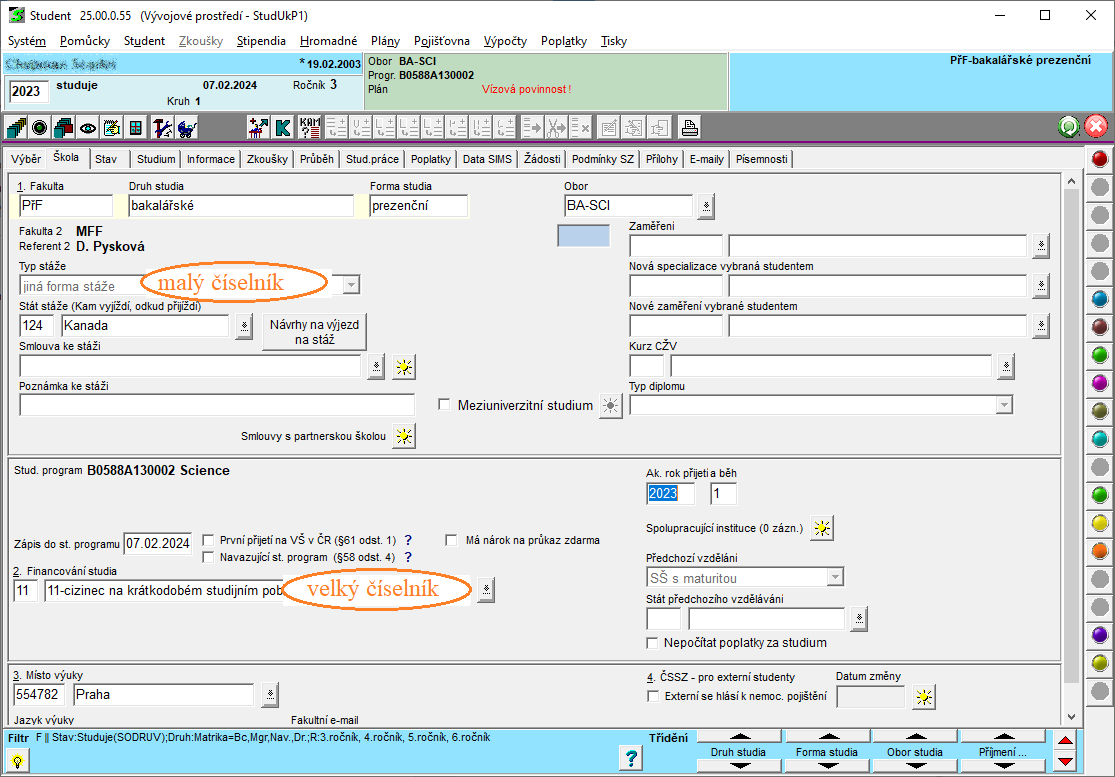Sort ascending by Druh studia
The height and width of the screenshot is (777, 1115).
tap(740, 736)
